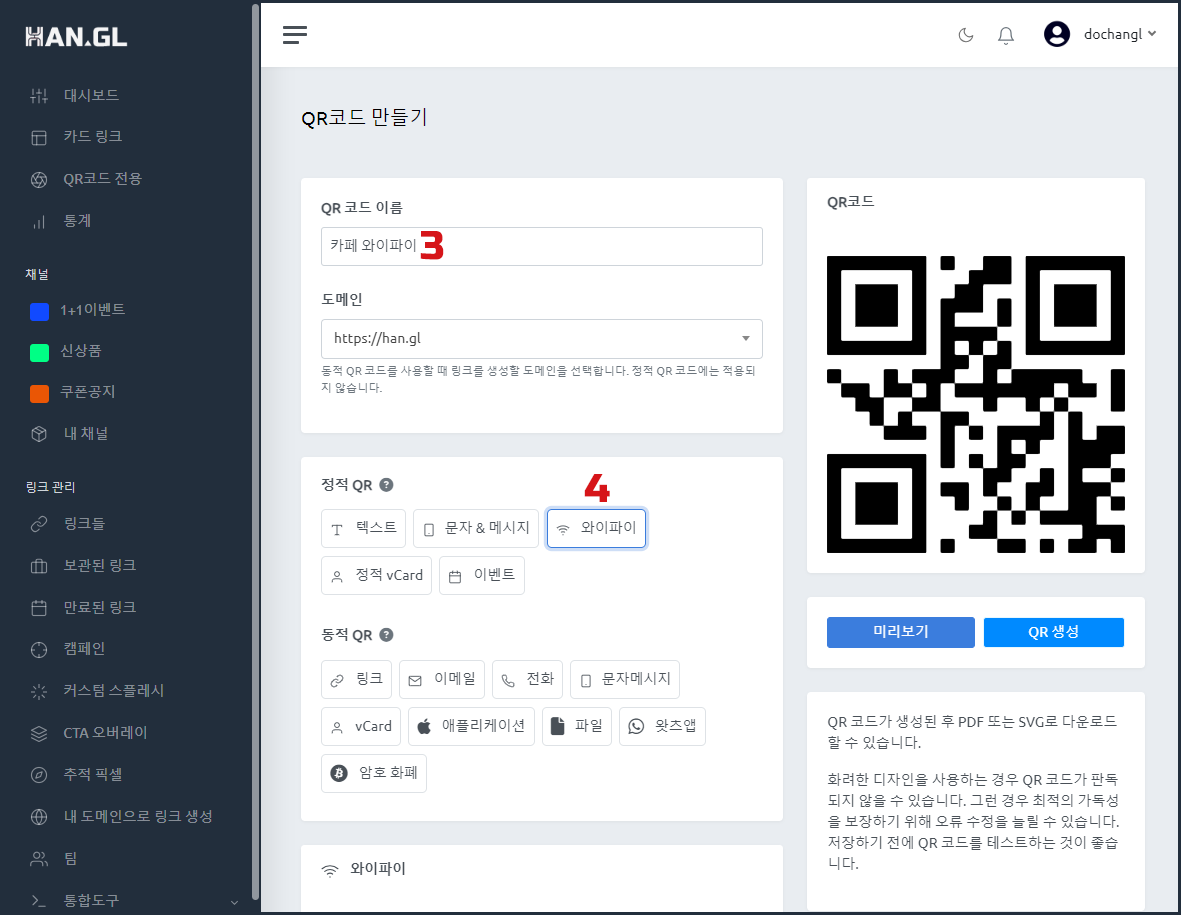The width and height of the screenshot is (1181, 915).
Task: Click the 내 채널 box icon
Action: coord(39,435)
